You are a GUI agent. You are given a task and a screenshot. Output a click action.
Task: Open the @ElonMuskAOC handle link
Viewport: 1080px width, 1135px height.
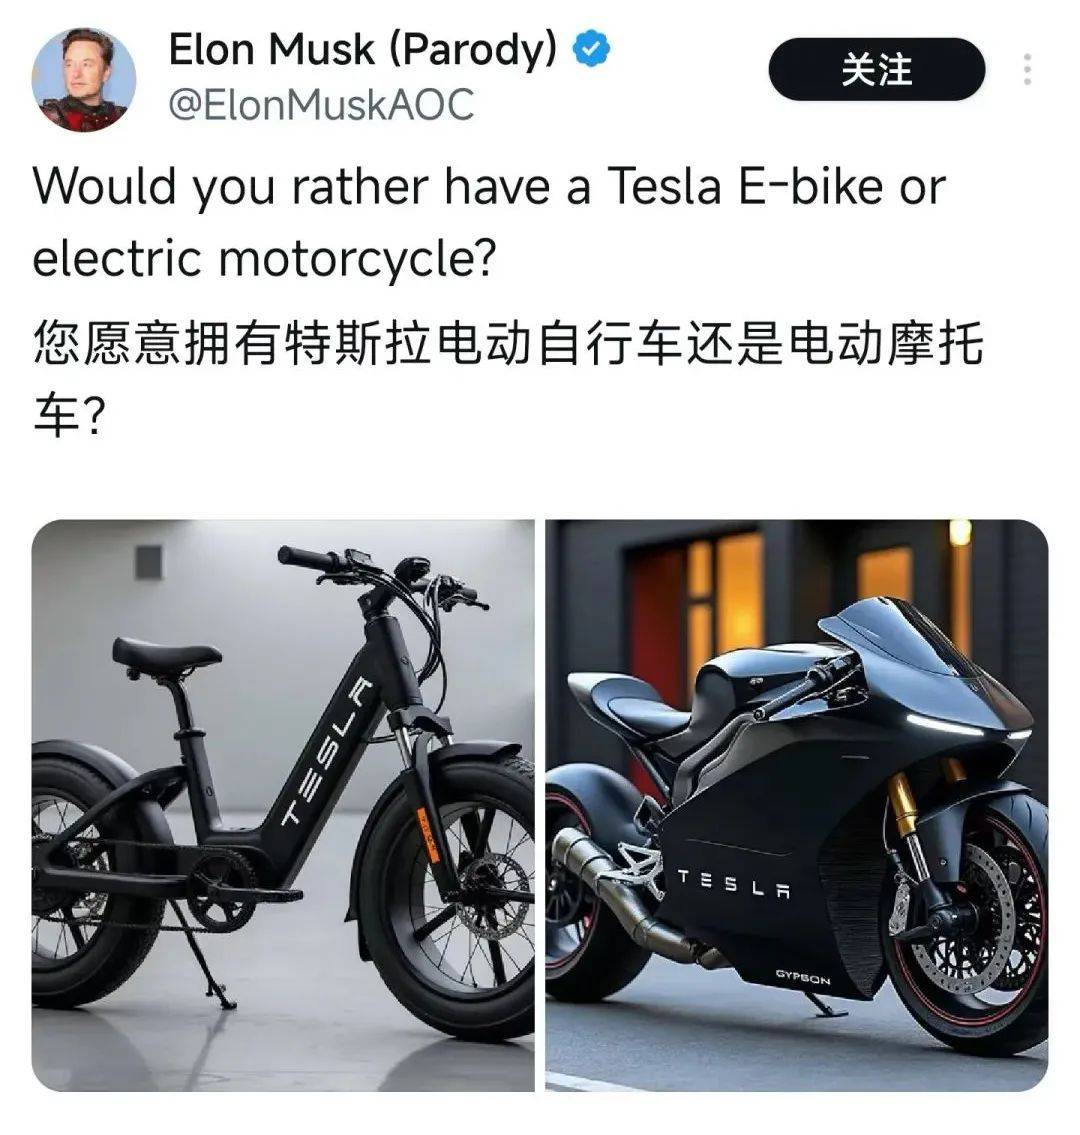click(x=321, y=104)
